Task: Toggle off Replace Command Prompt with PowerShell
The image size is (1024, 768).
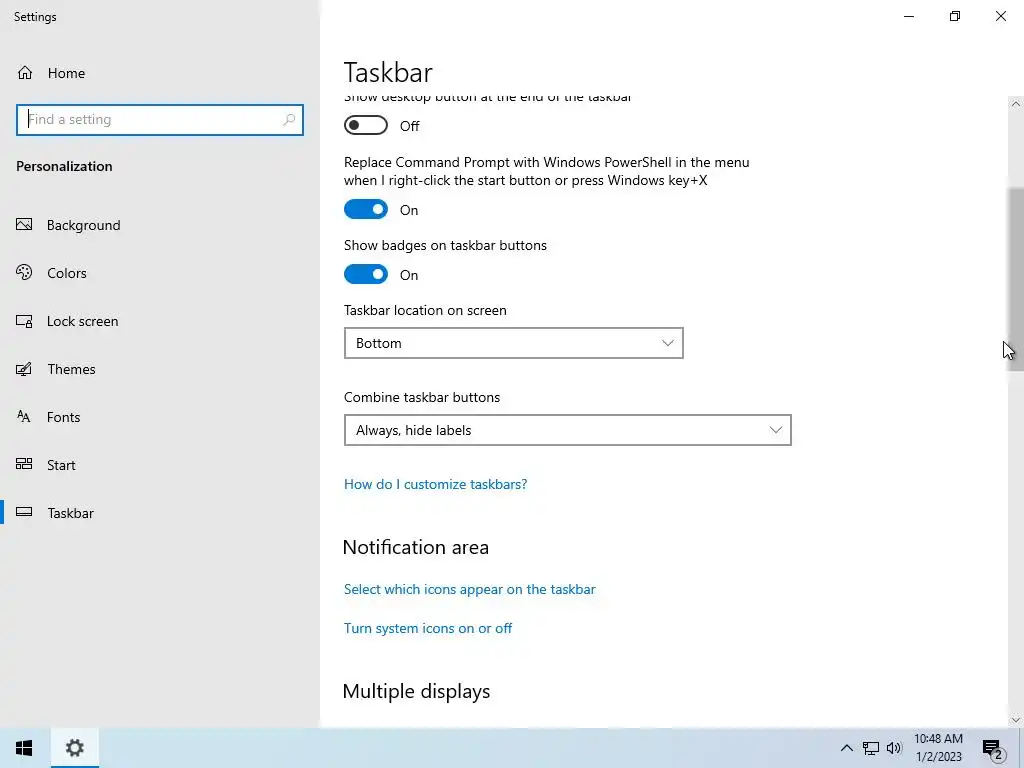Action: (x=366, y=210)
